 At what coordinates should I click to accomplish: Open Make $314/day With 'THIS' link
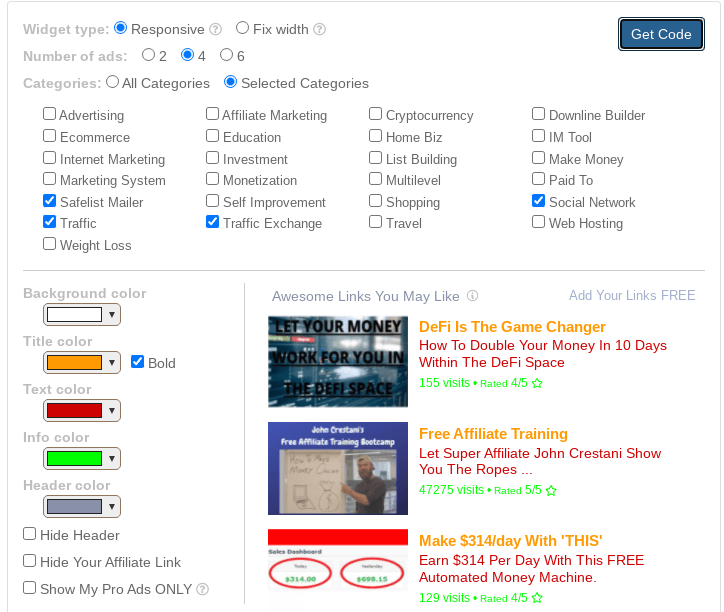click(x=511, y=541)
